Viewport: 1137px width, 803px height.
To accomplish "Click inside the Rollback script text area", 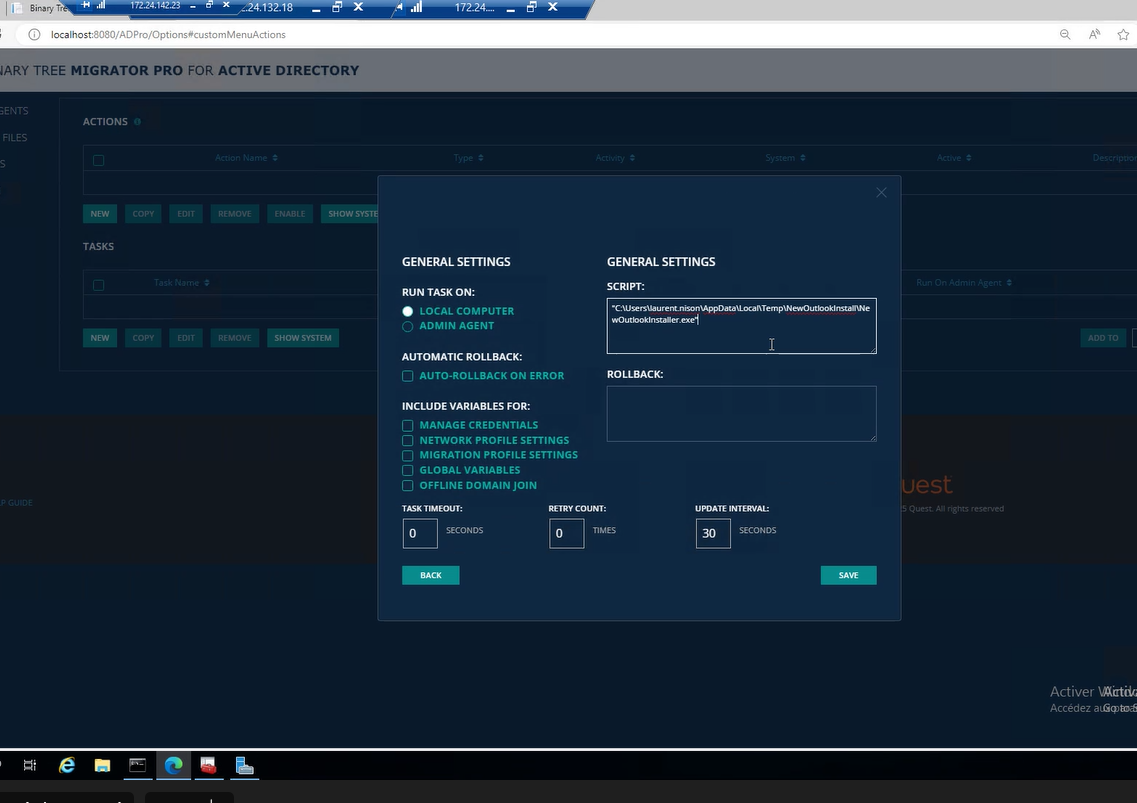I will [741, 413].
